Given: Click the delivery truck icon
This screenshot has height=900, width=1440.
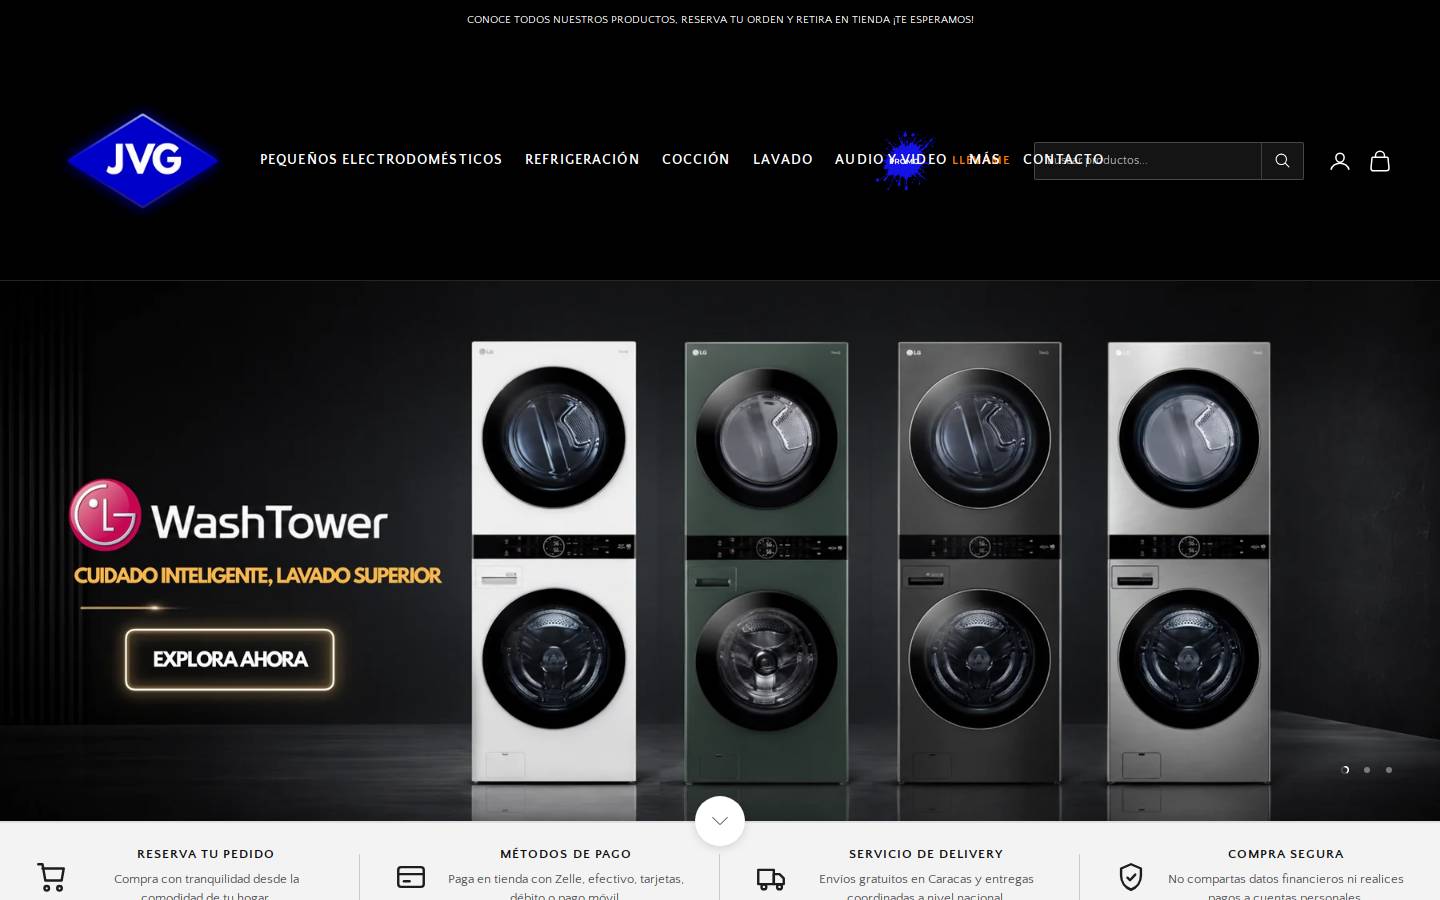Looking at the screenshot, I should coord(771,879).
